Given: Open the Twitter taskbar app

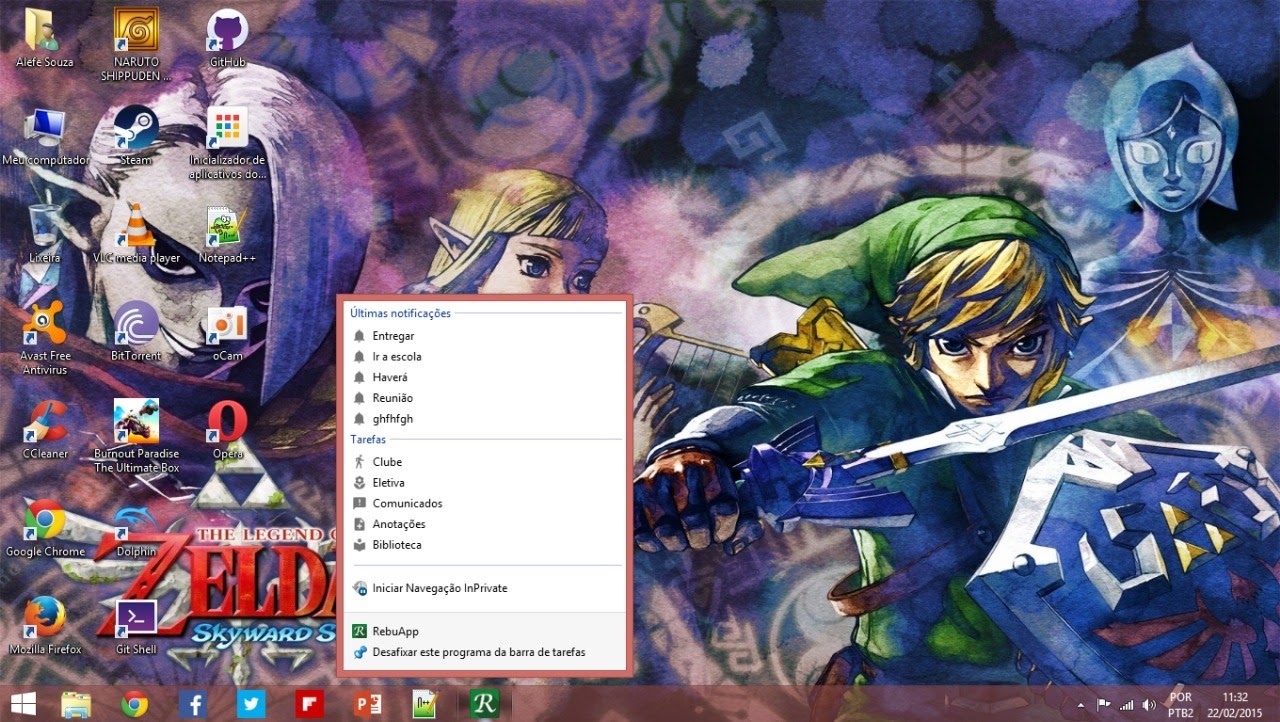Looking at the screenshot, I should coord(251,704).
